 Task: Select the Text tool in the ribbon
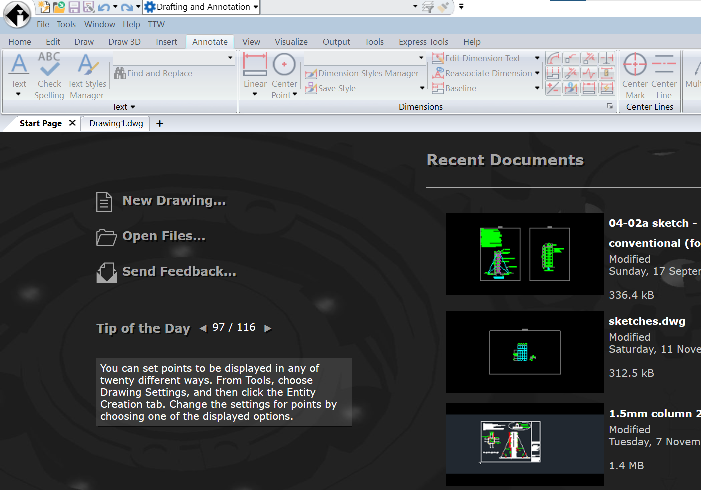[x=19, y=69]
